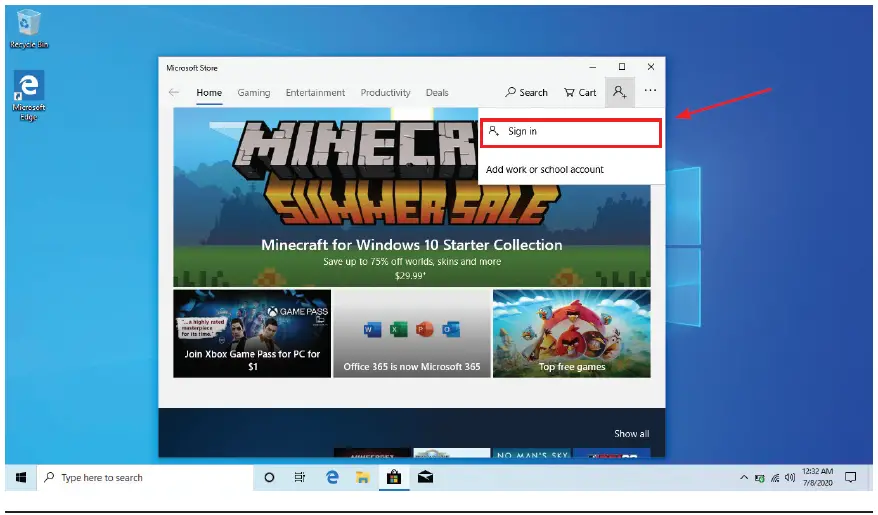Open the Deals tab
This screenshot has height=515, width=878.
(437, 93)
